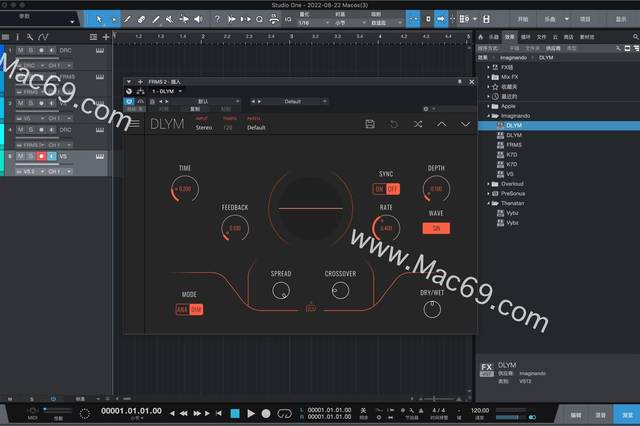The height and width of the screenshot is (426, 640).
Task: Click the link icon between Spread and Crossover
Action: tap(311, 308)
